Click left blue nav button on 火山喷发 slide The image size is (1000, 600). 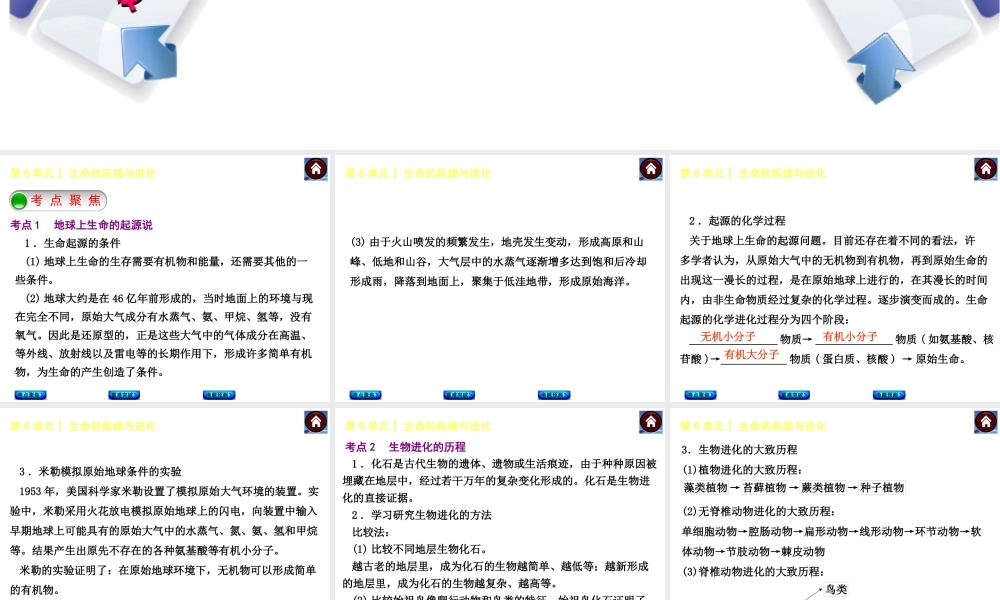pos(365,395)
